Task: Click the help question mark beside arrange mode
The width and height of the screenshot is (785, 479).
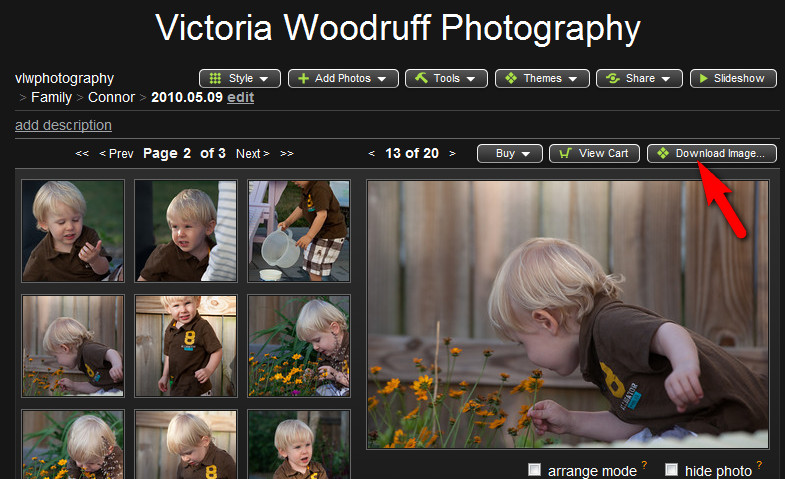Action: pyautogui.click(x=644, y=465)
